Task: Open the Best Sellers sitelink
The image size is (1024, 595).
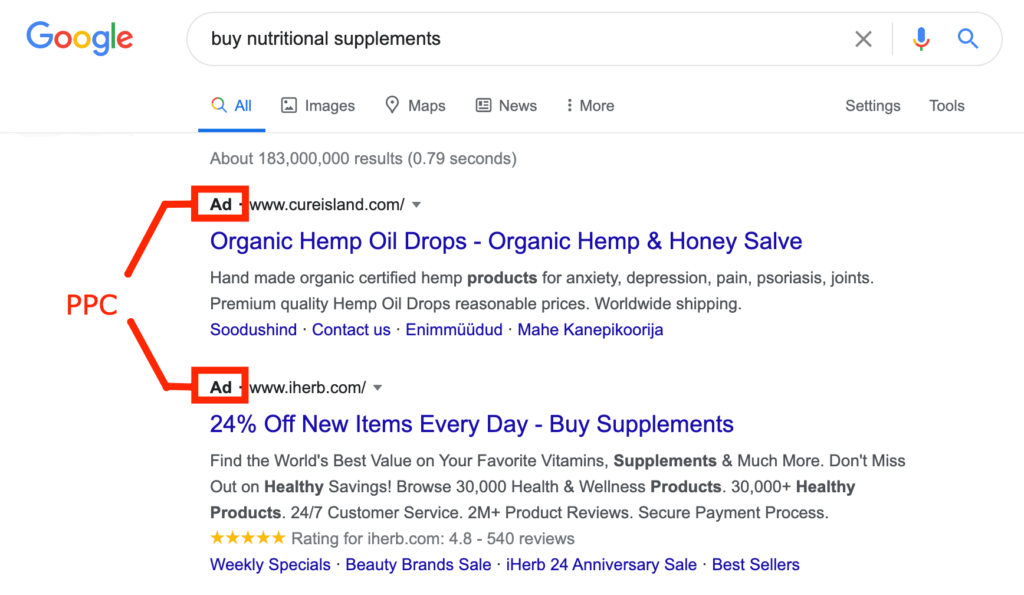Action: coord(755,565)
